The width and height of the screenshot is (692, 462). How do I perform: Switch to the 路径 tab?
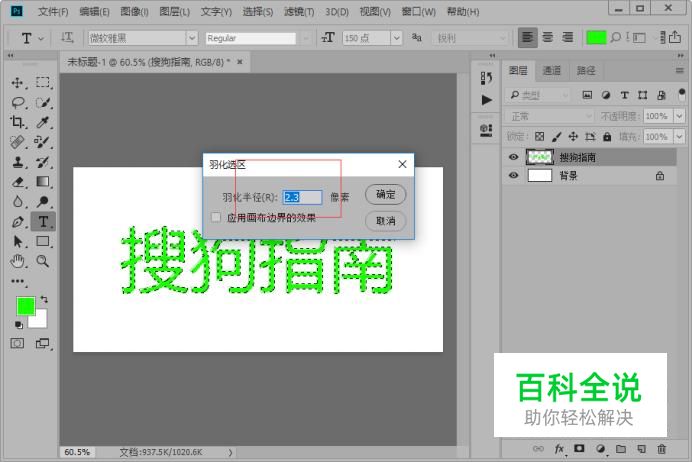586,71
